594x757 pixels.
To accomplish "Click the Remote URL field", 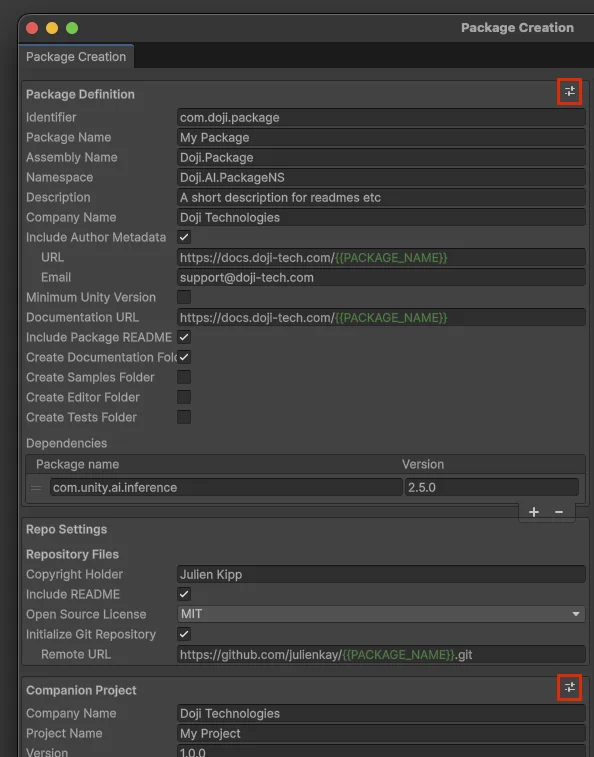I will (381, 654).
